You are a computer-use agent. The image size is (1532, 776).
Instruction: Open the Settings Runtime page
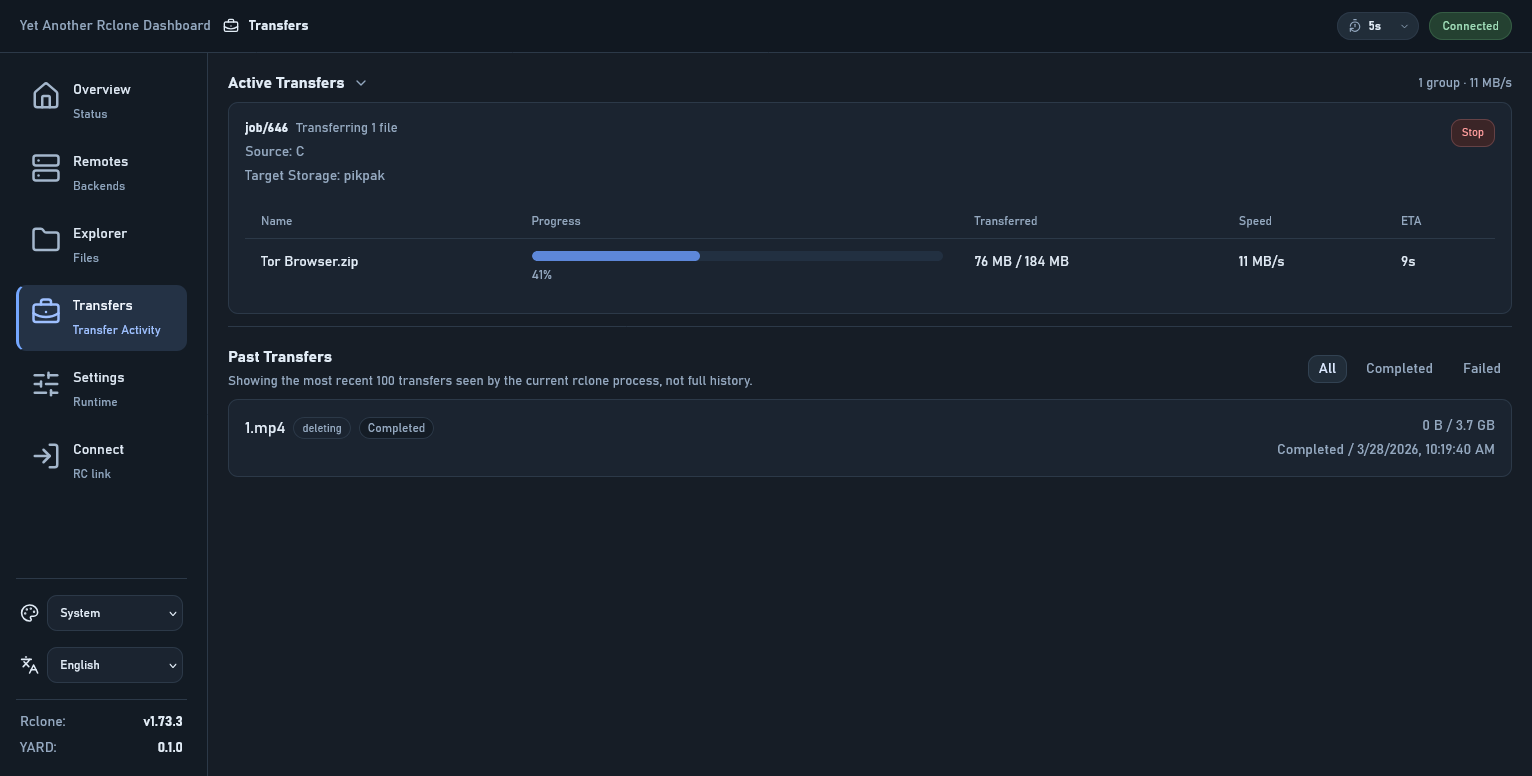click(x=99, y=388)
